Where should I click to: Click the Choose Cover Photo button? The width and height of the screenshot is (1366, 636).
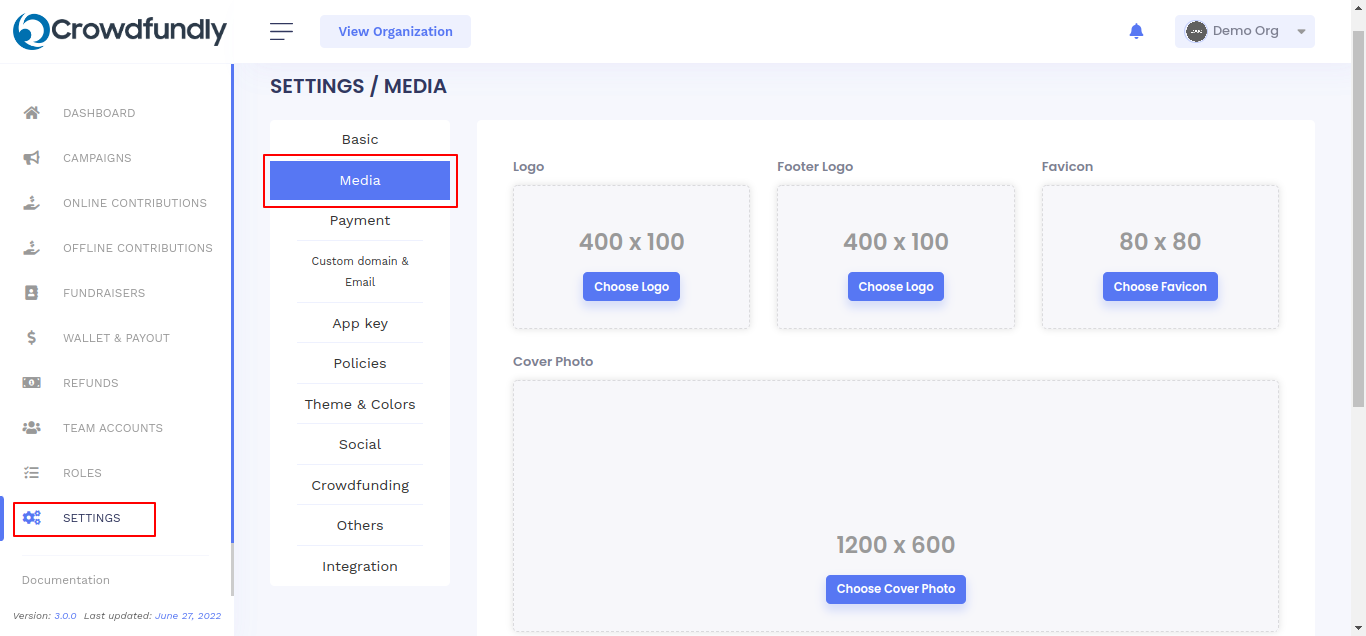[x=895, y=589]
